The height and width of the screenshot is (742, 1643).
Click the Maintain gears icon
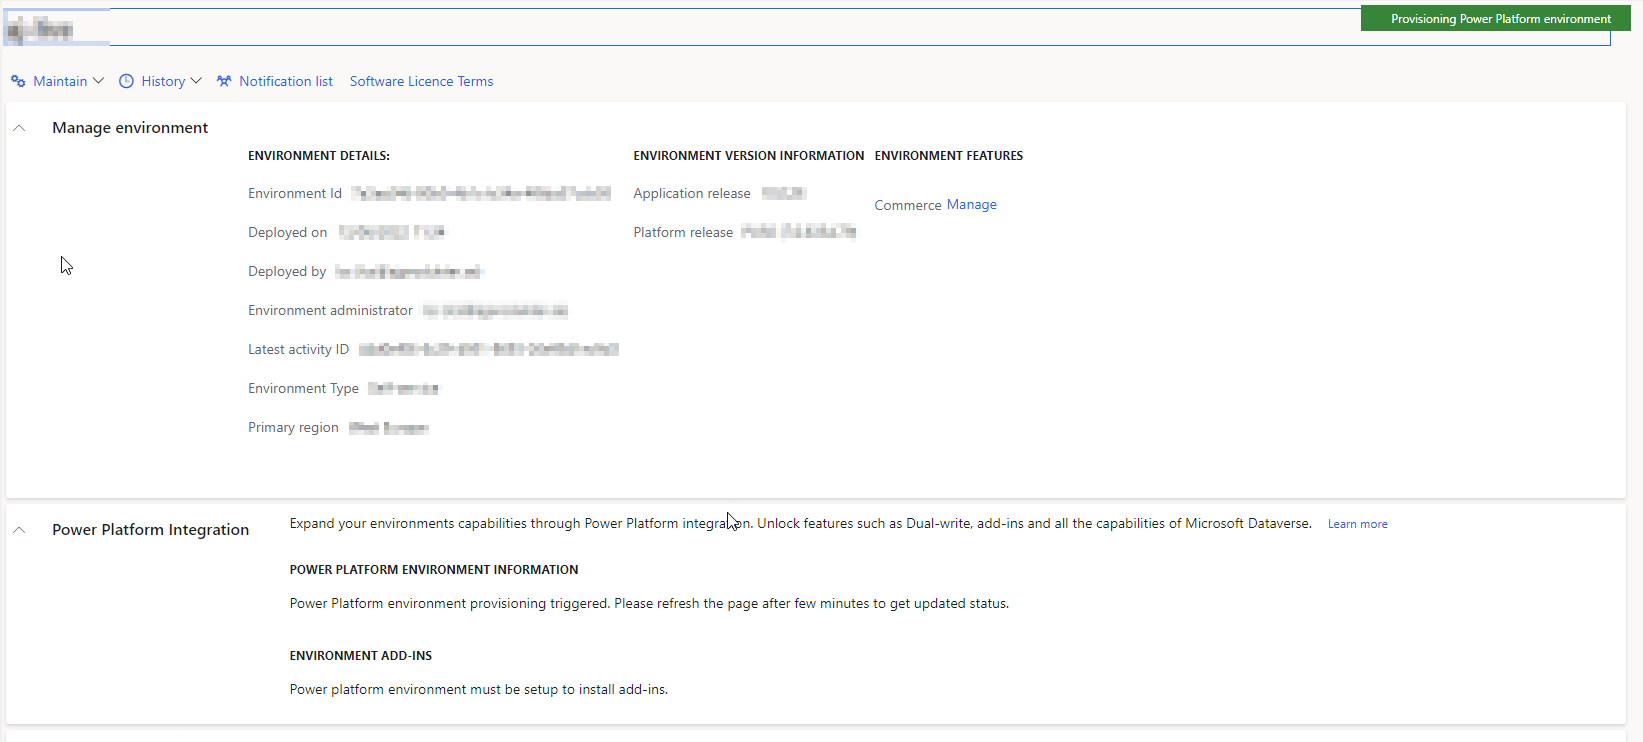tap(18, 81)
